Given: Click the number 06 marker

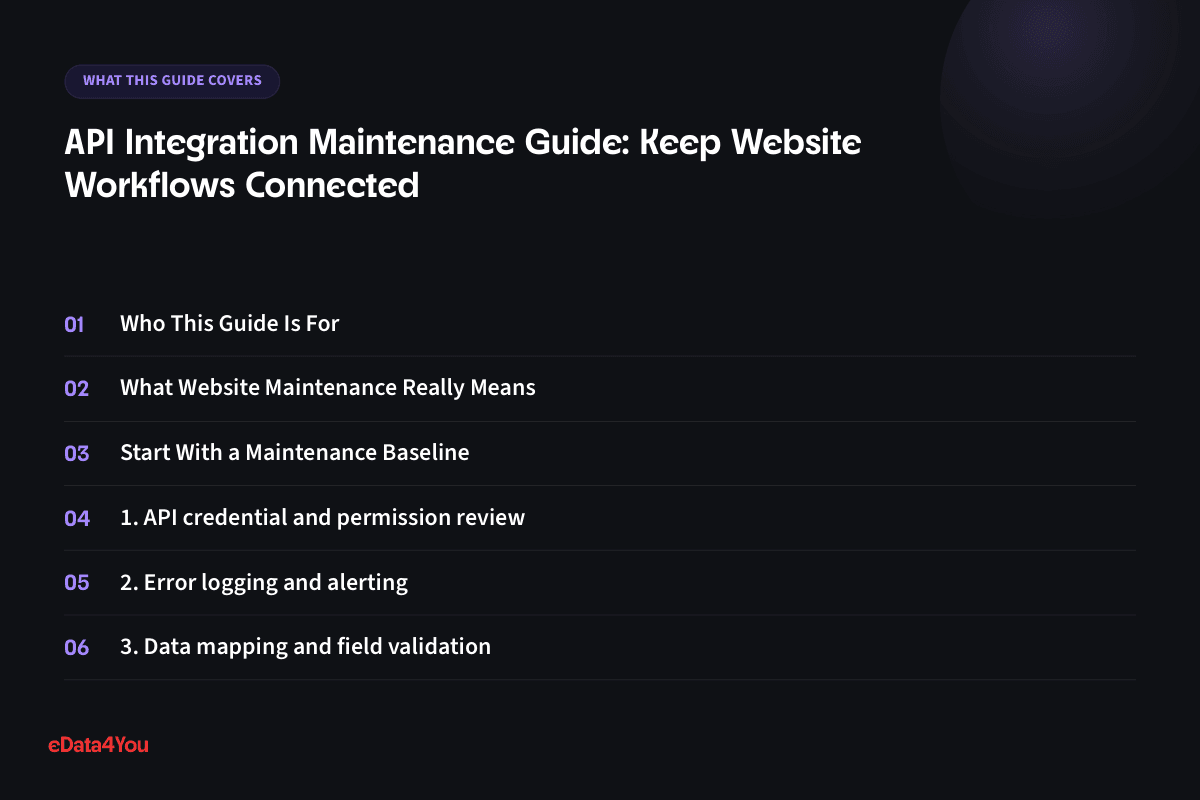Looking at the screenshot, I should [77, 647].
